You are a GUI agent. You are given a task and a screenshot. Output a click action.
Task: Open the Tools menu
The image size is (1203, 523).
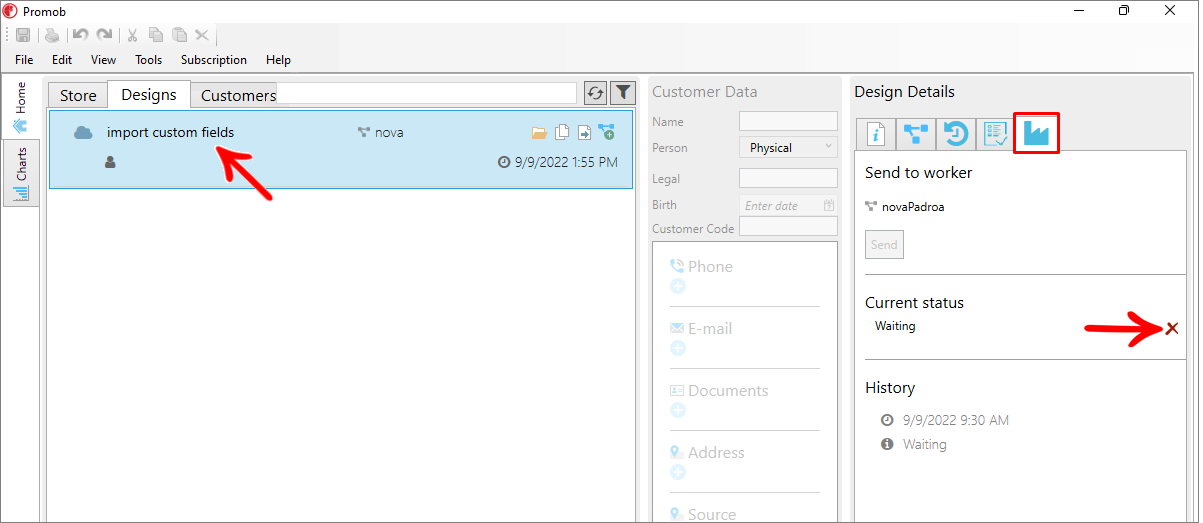coord(149,60)
